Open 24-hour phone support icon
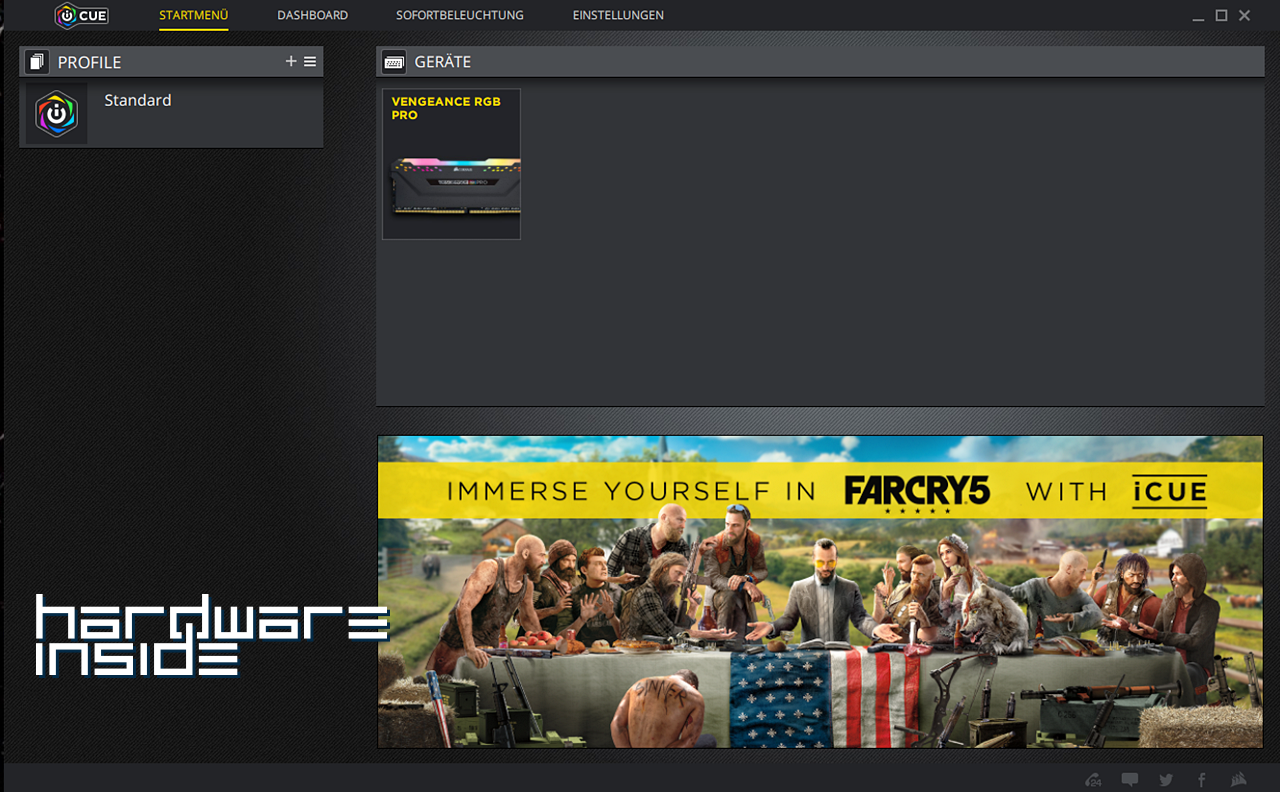1280x792 pixels. coord(1093,780)
